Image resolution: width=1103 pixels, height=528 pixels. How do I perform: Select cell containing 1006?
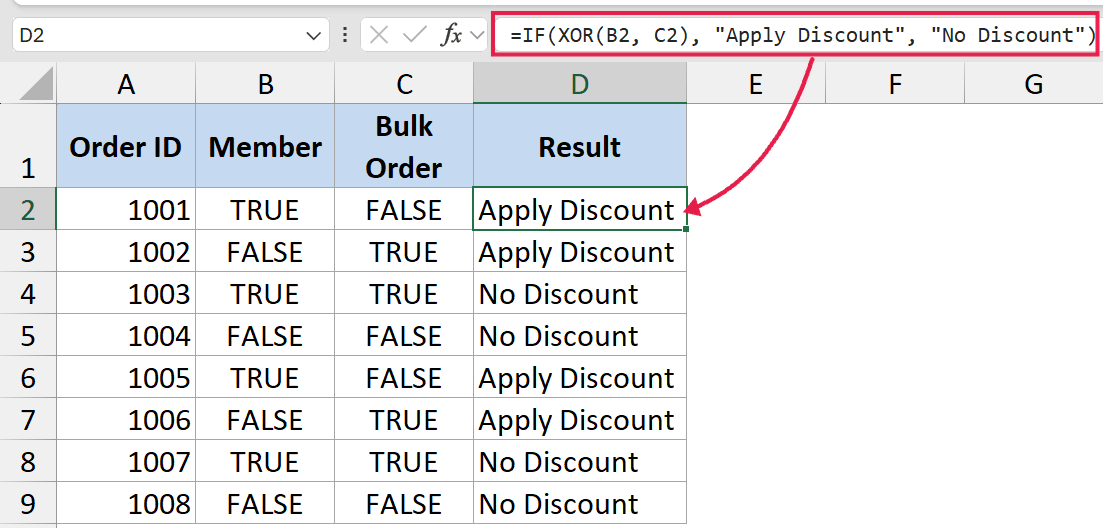coord(126,420)
